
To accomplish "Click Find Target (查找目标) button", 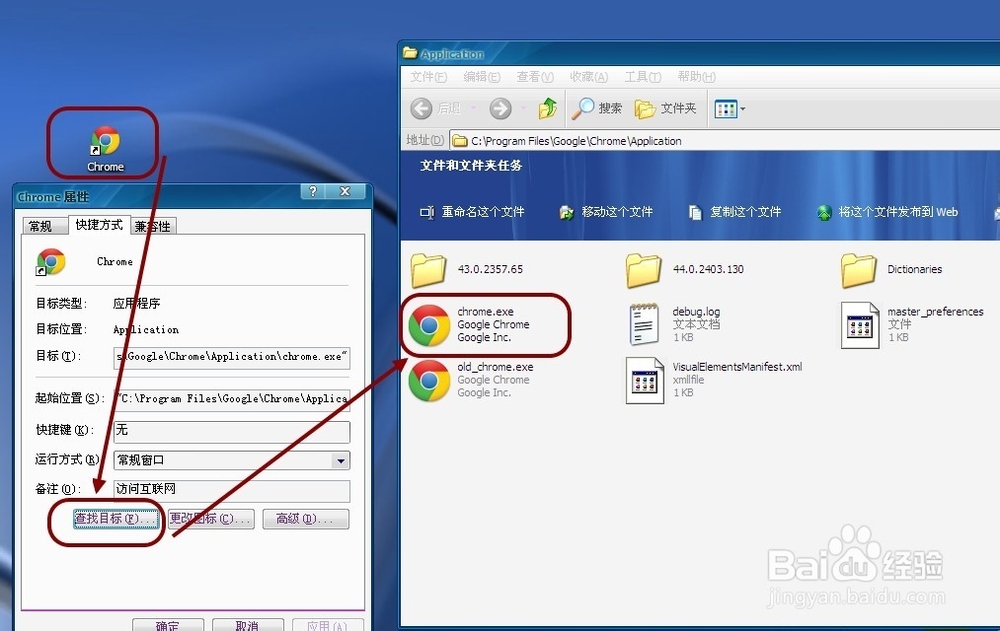I will (x=115, y=519).
